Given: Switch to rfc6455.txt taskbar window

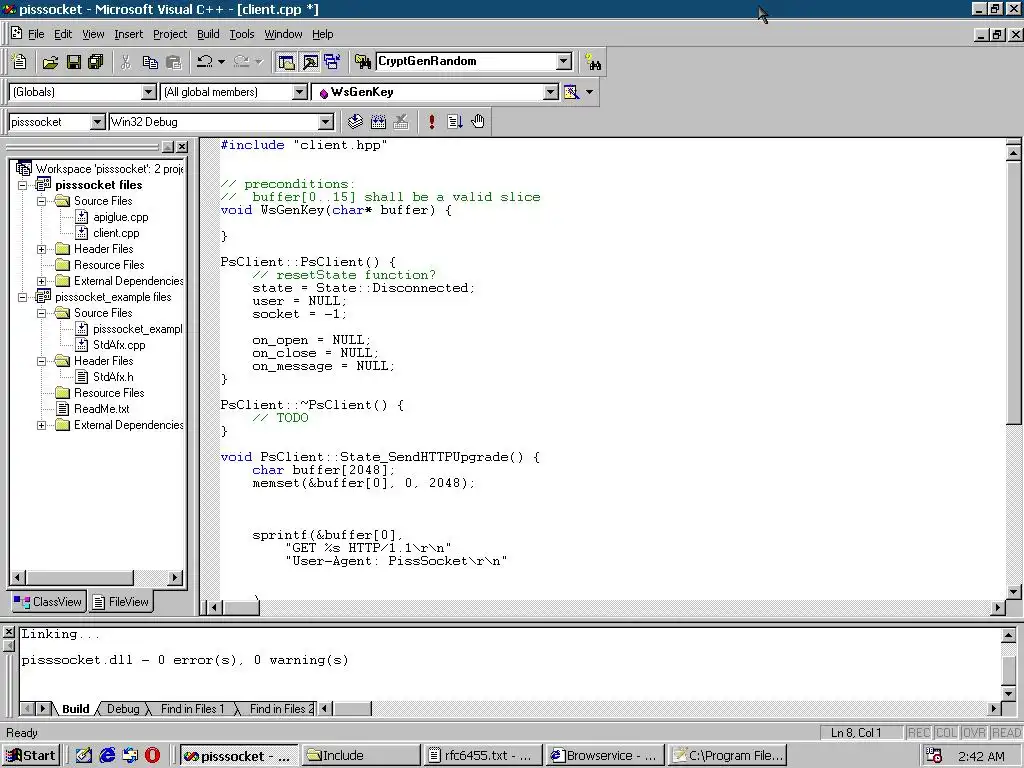Looking at the screenshot, I should pyautogui.click(x=481, y=756).
